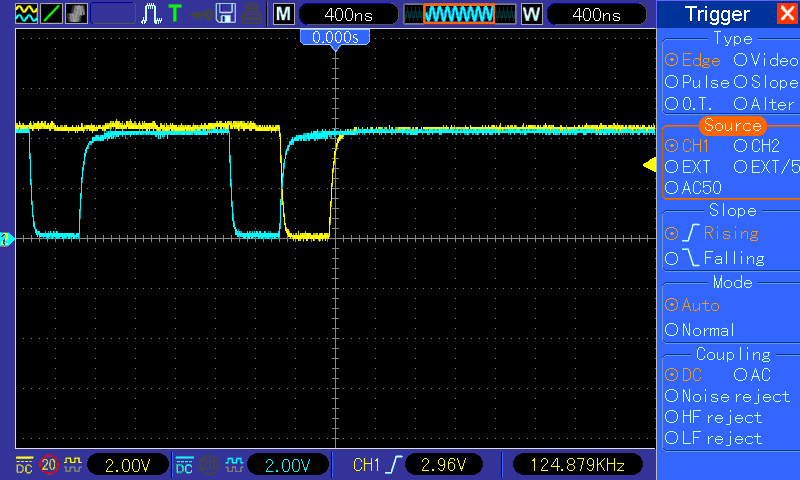Set trigger source to EXT

pyautogui.click(x=688, y=167)
